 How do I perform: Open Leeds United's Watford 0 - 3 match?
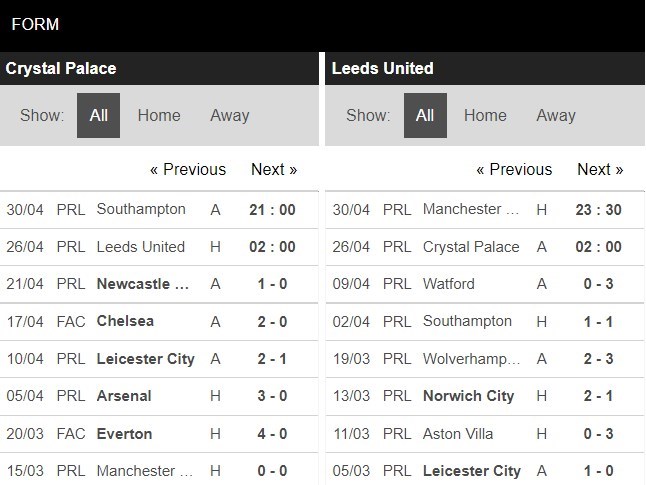pos(449,284)
